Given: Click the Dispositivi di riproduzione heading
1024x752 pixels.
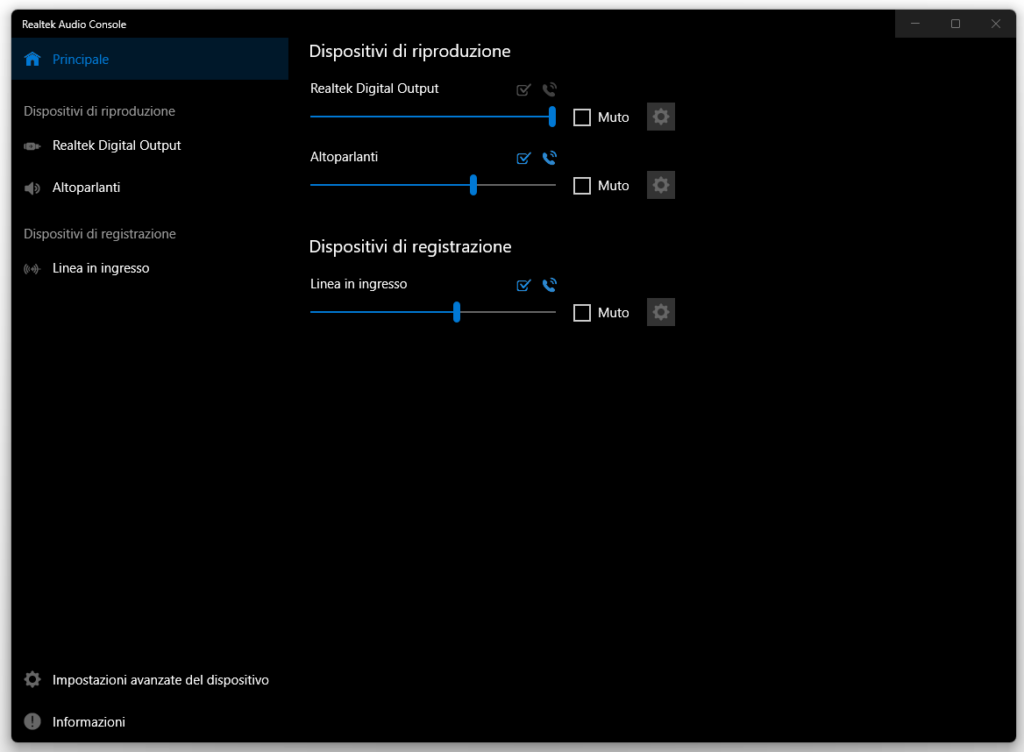Looking at the screenshot, I should tap(409, 51).
